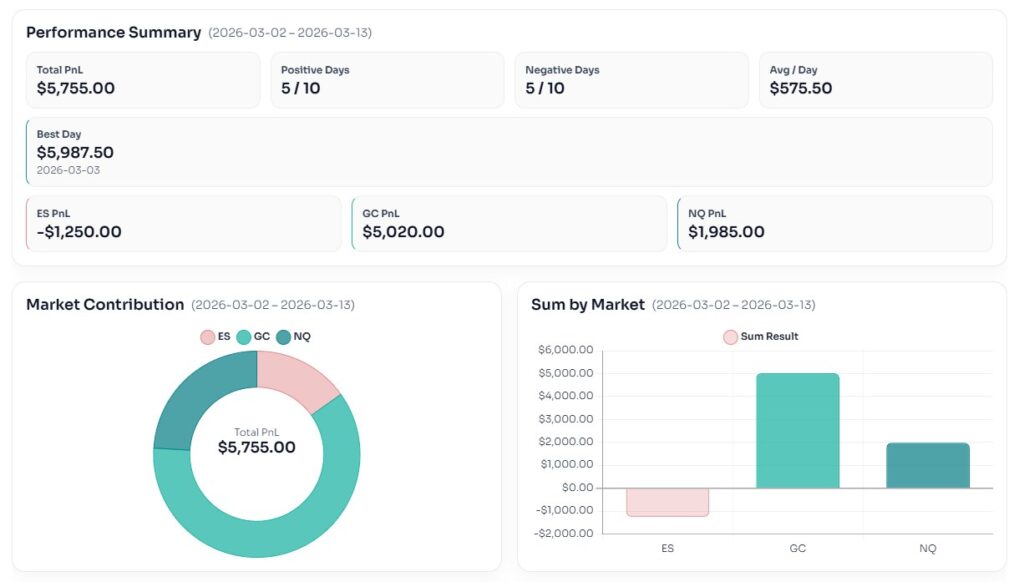Click the negative ES bar in Sum by Market
This screenshot has width=1024, height=582.
coord(667,502)
